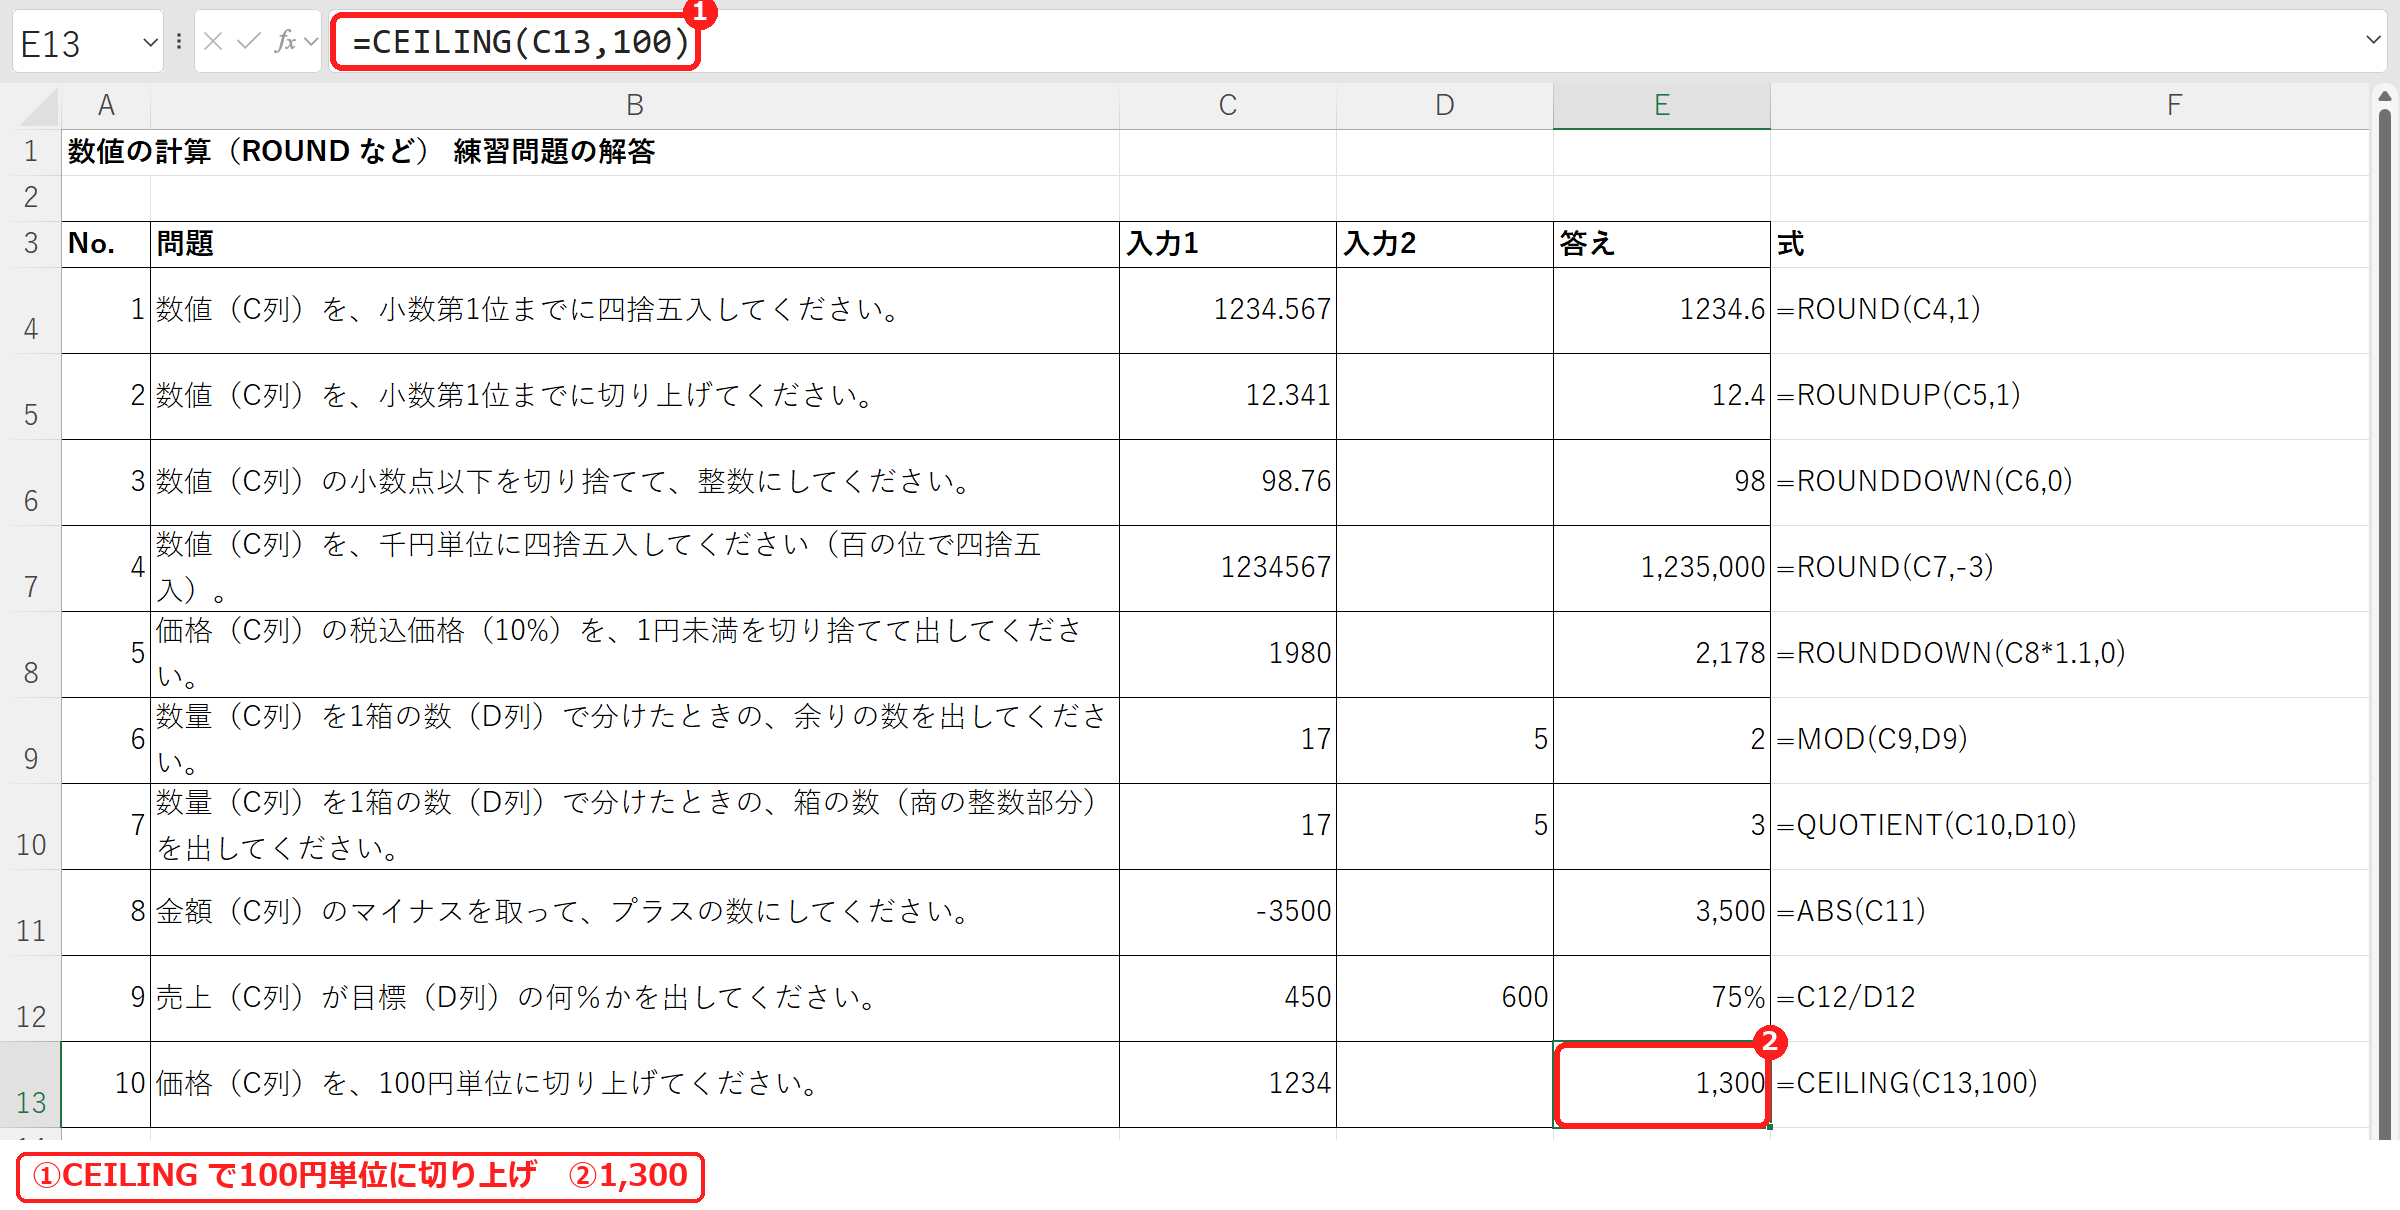Open Insert Function fx icon
The height and width of the screenshot is (1210, 2400).
[285, 42]
